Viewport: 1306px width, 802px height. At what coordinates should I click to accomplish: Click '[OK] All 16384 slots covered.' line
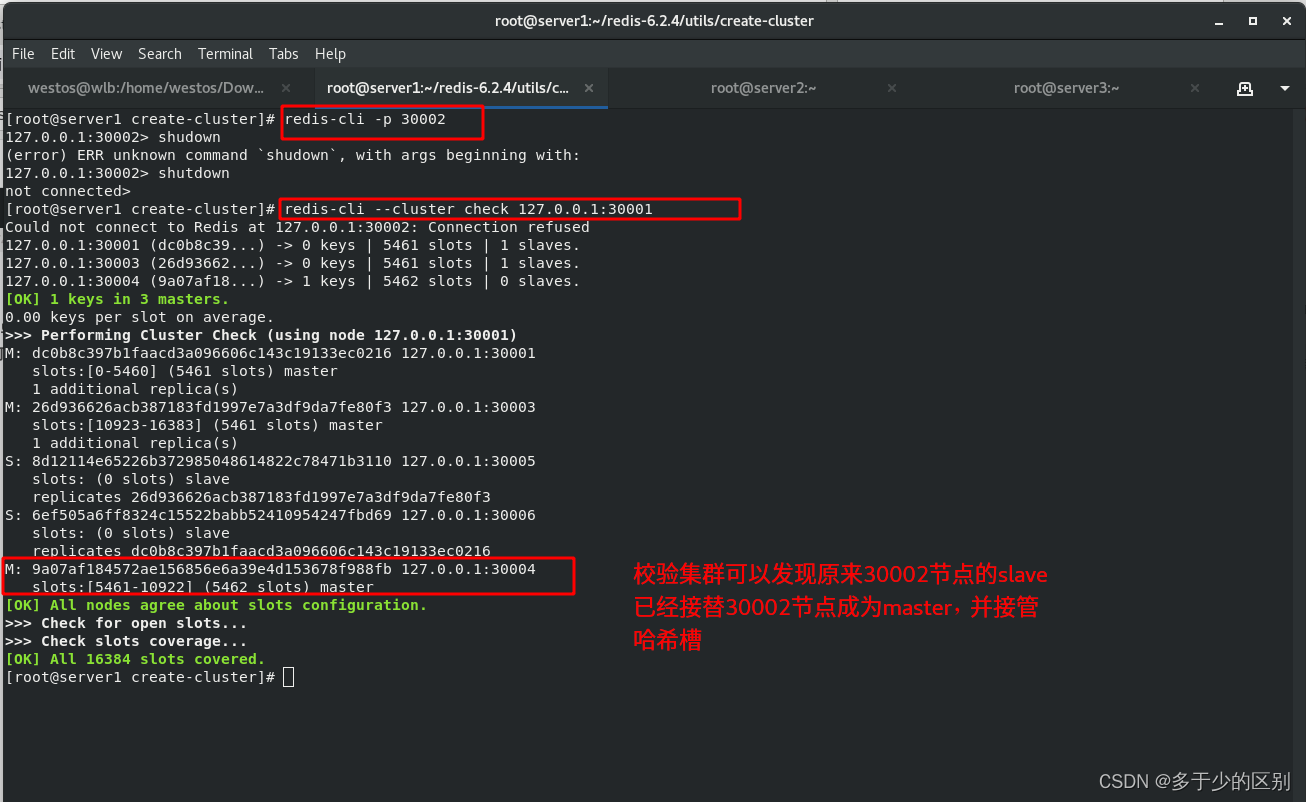coord(135,659)
